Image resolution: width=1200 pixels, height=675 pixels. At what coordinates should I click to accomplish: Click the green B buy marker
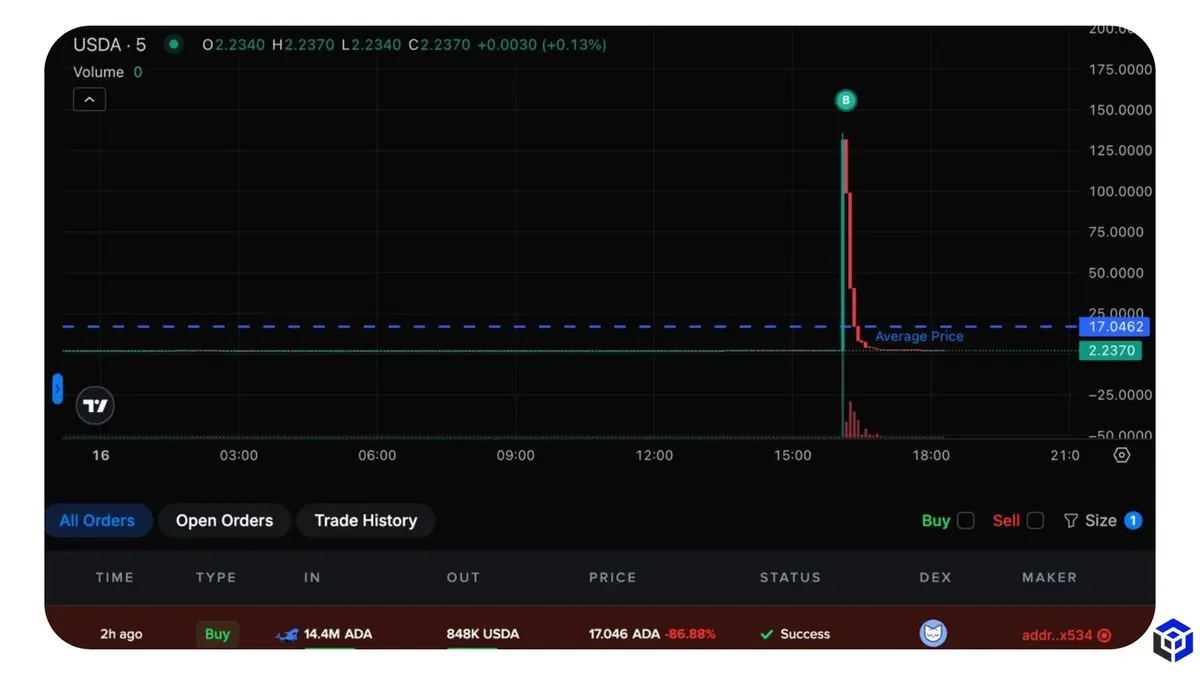pos(846,100)
